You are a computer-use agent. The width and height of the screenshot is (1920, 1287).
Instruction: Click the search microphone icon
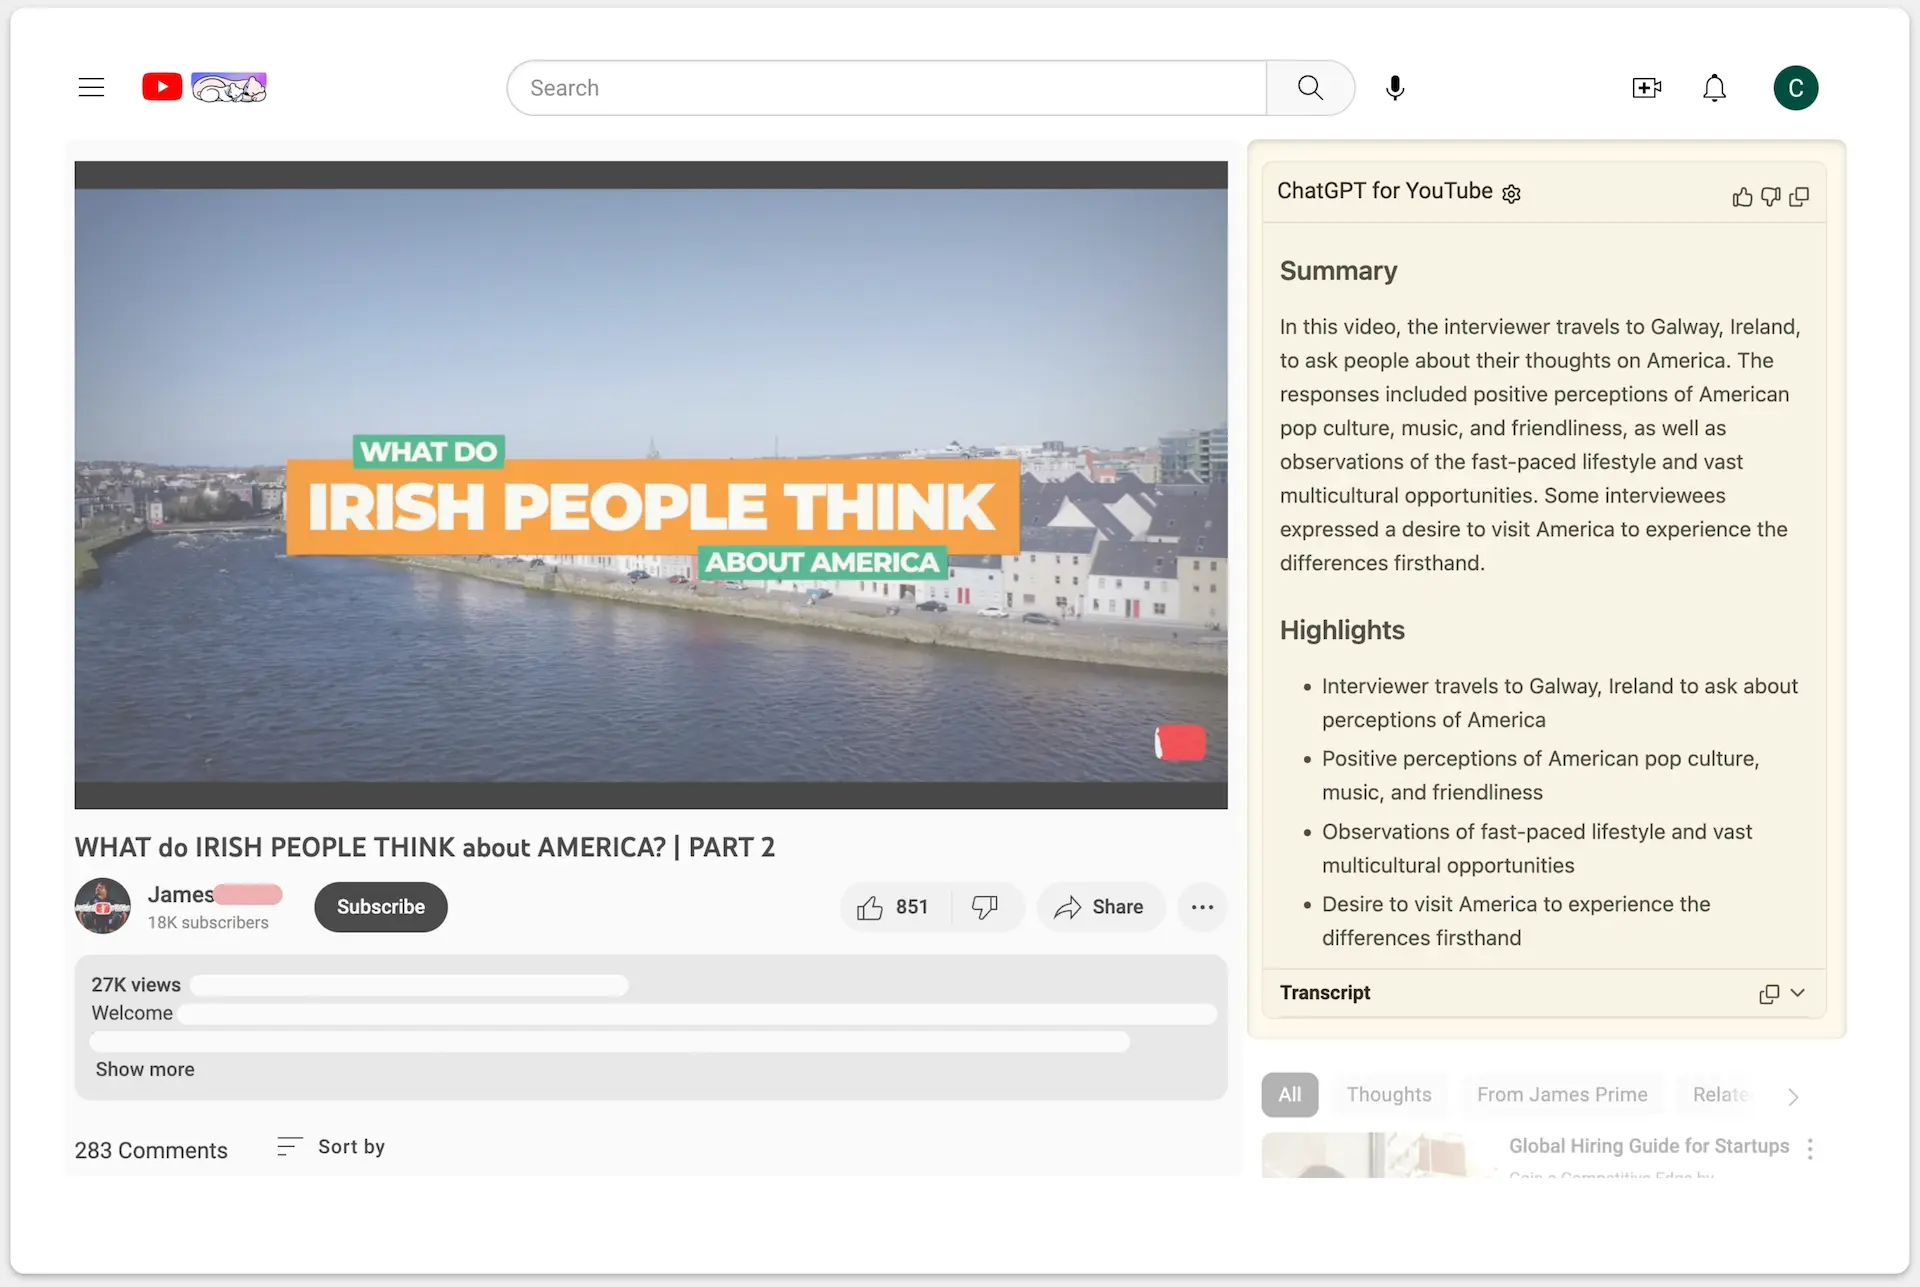tap(1394, 88)
